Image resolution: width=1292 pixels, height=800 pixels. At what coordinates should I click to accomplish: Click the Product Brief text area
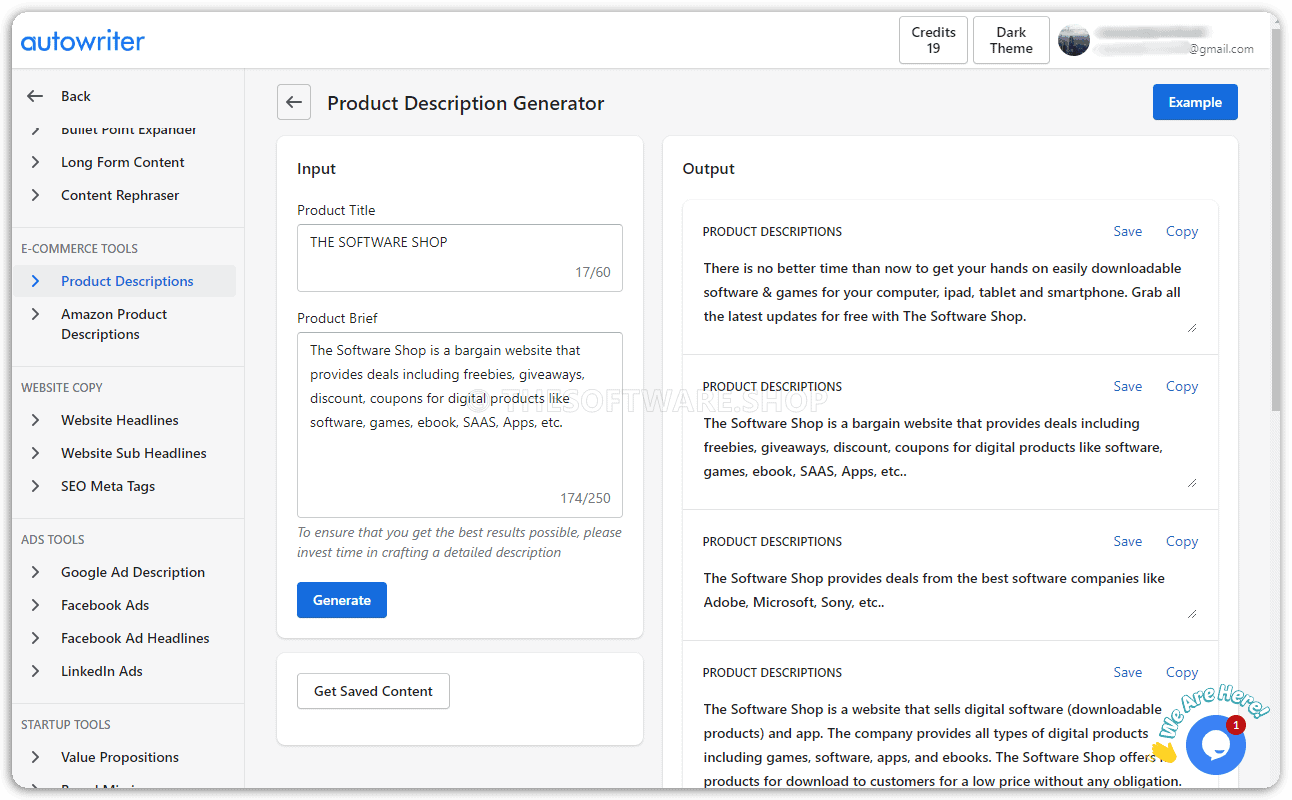click(x=460, y=425)
